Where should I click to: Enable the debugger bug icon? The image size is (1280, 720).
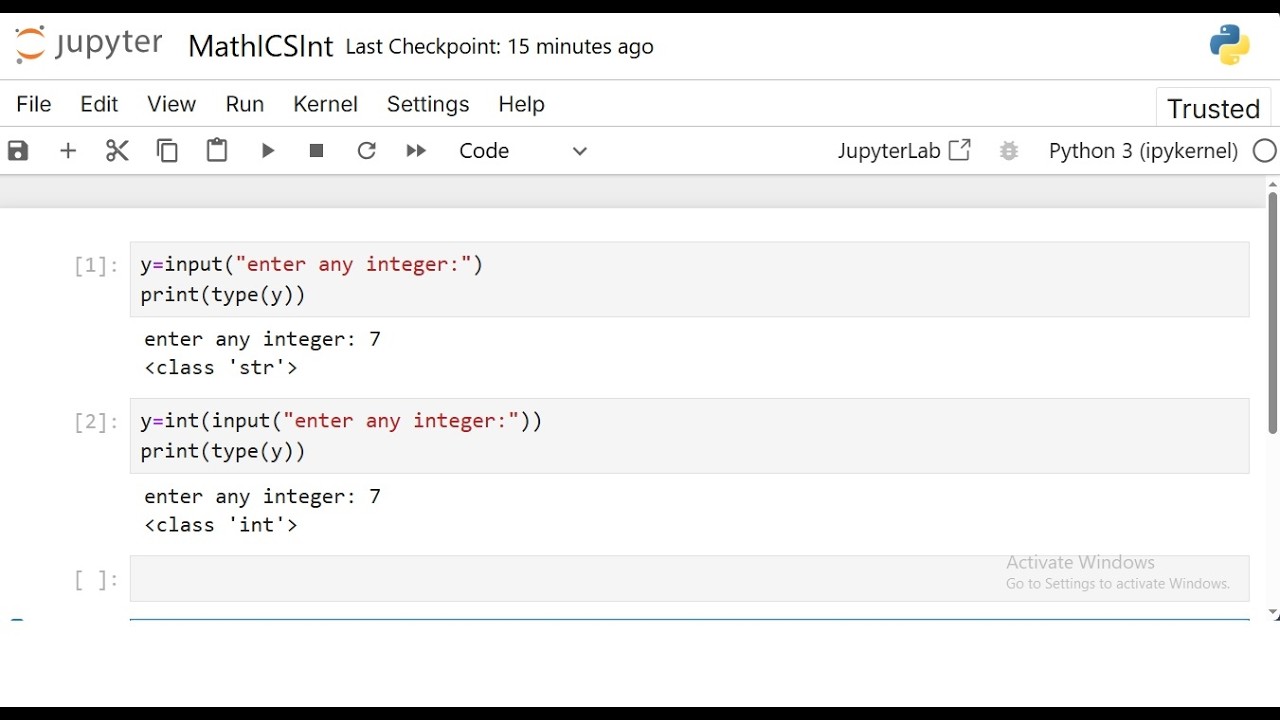[1009, 151]
